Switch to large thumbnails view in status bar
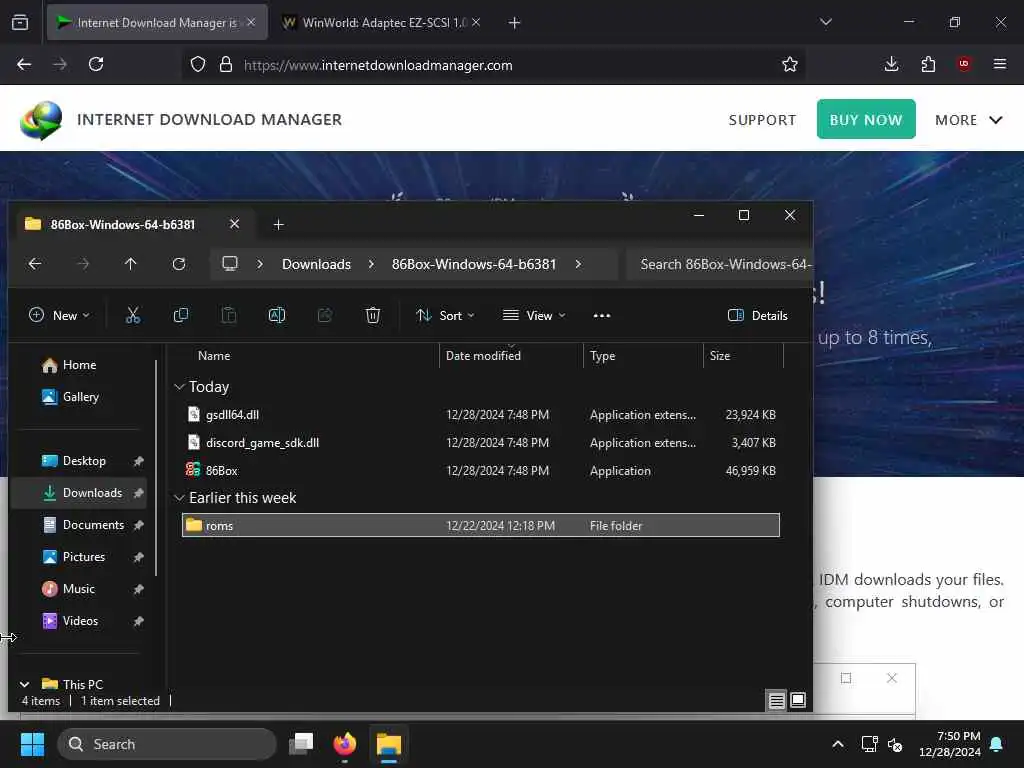Image resolution: width=1024 pixels, height=768 pixels. pos(798,700)
